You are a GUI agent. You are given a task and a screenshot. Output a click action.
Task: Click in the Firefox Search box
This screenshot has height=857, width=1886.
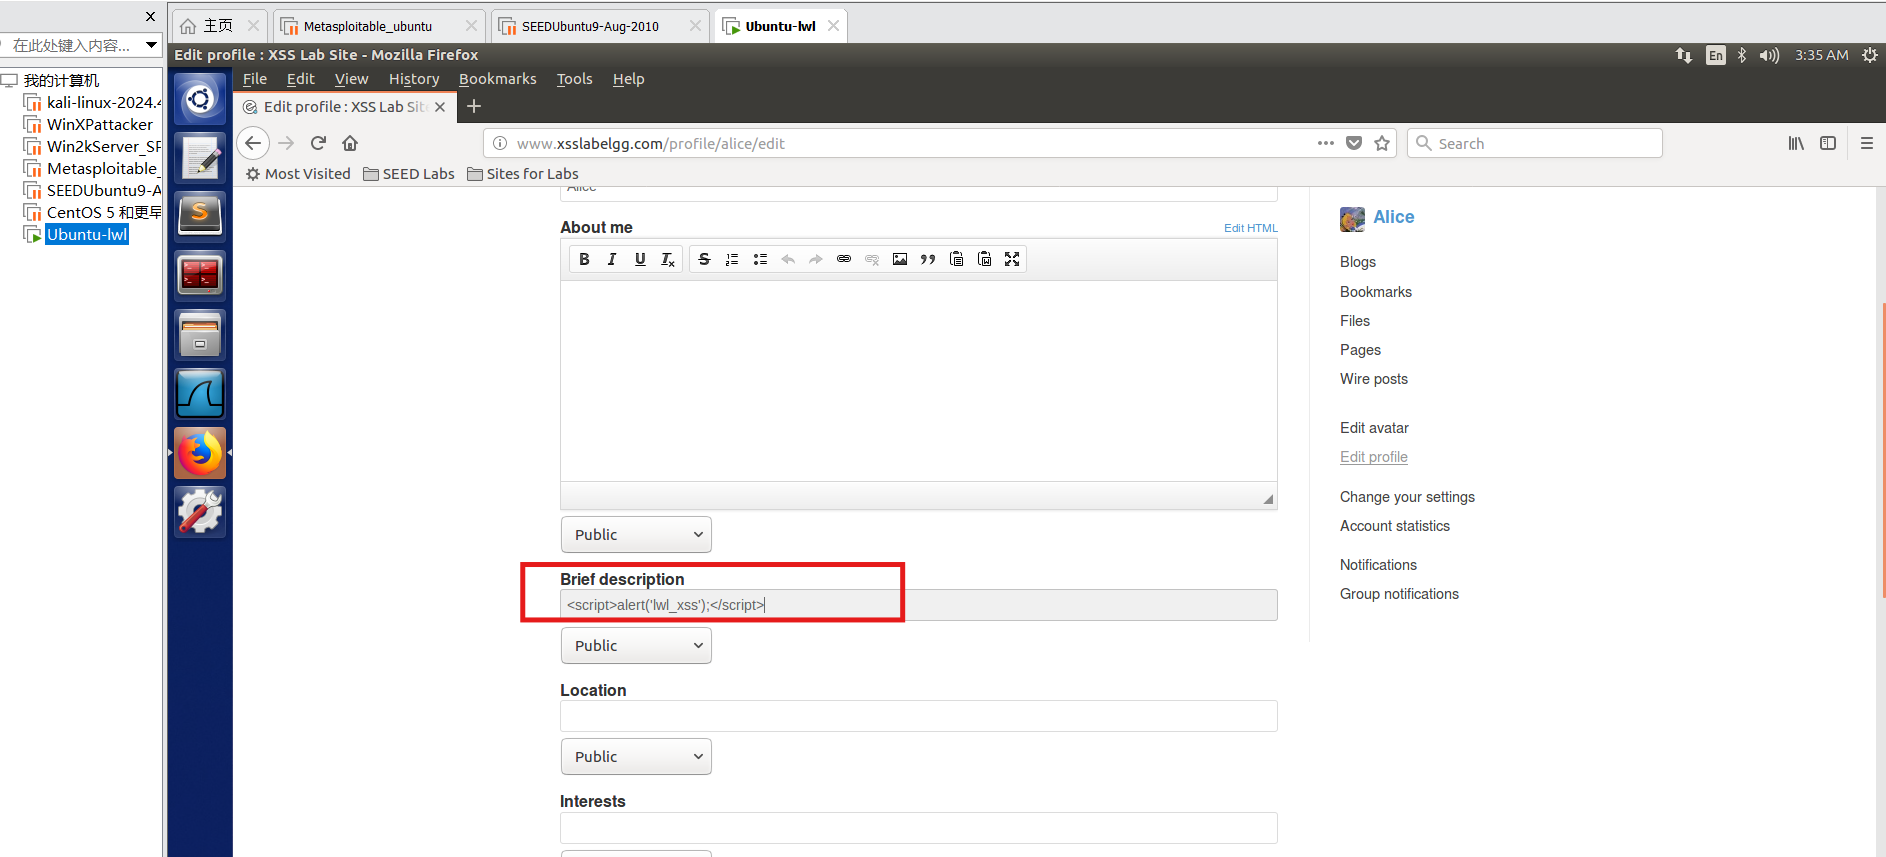pos(1534,143)
